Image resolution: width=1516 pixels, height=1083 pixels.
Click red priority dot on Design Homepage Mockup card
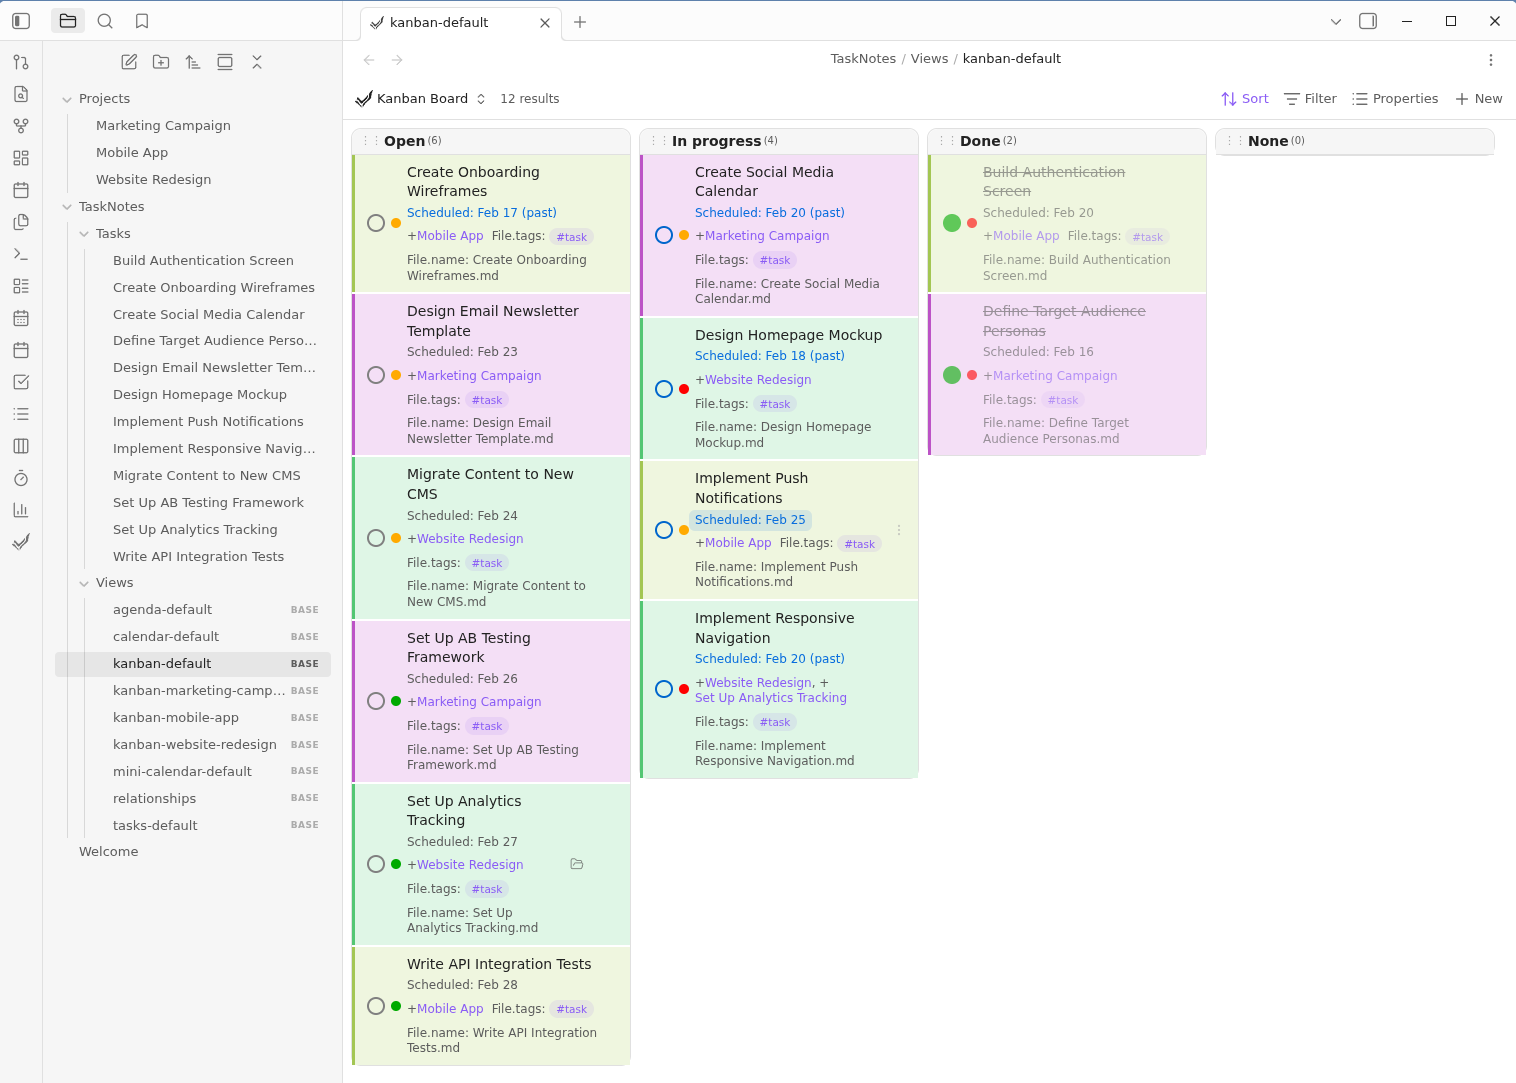pos(684,389)
